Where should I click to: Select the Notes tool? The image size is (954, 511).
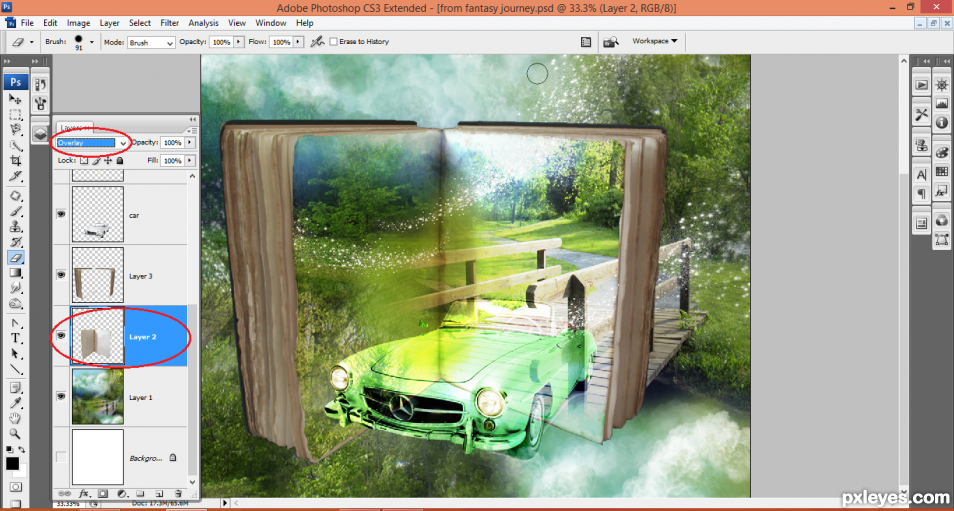click(15, 388)
